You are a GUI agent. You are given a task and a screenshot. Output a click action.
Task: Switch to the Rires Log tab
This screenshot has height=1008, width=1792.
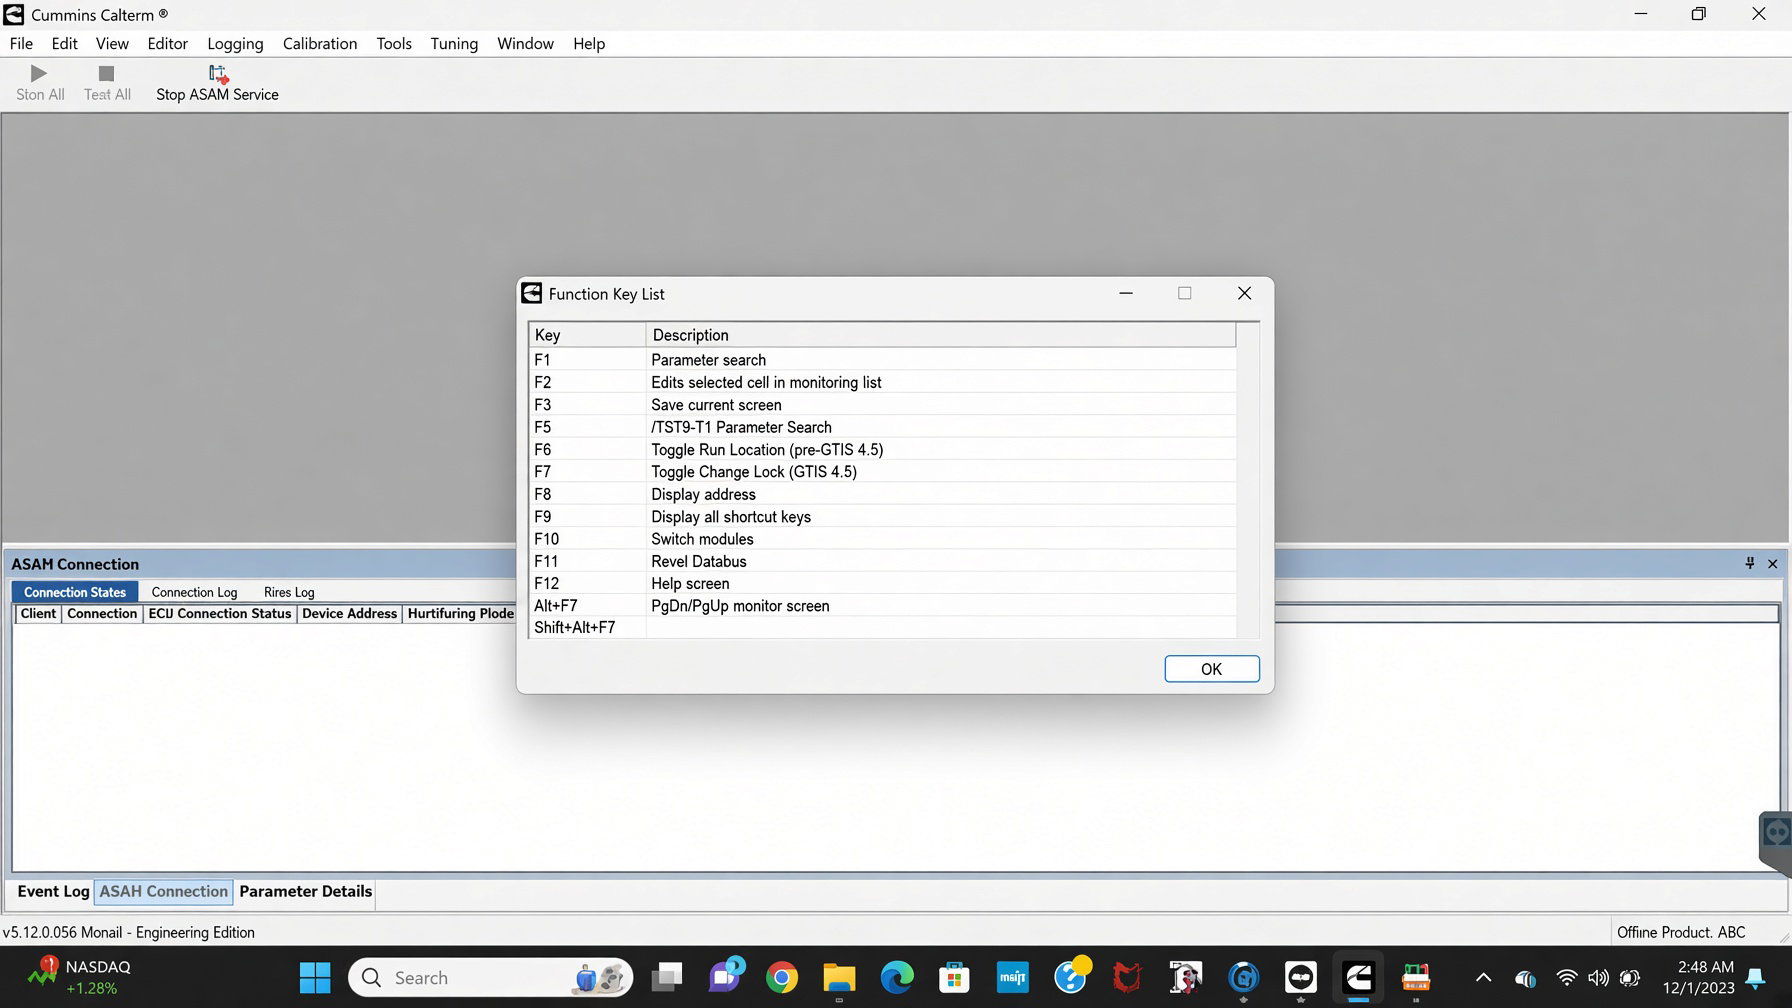289,592
